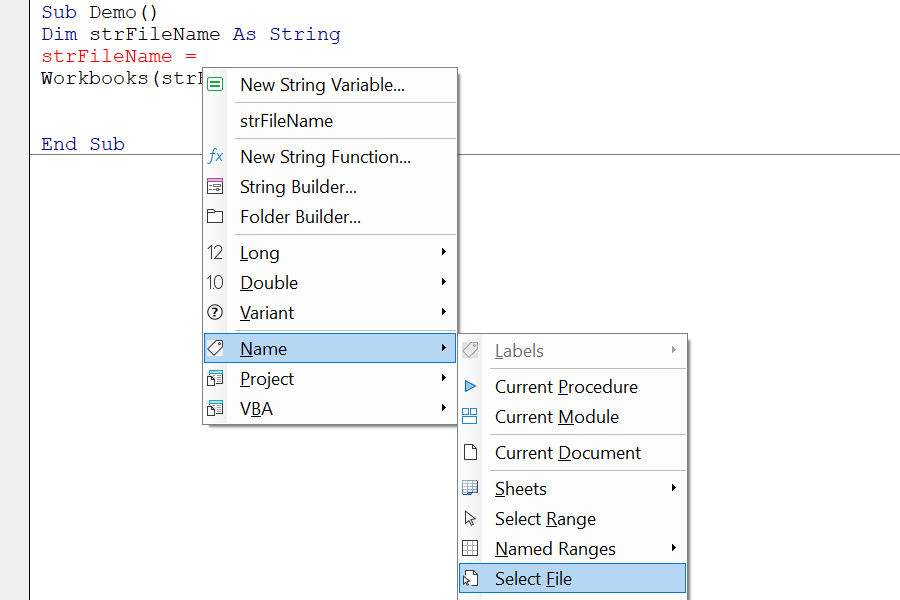Expand the Double submenu arrow
The image size is (900, 600).
(x=444, y=281)
